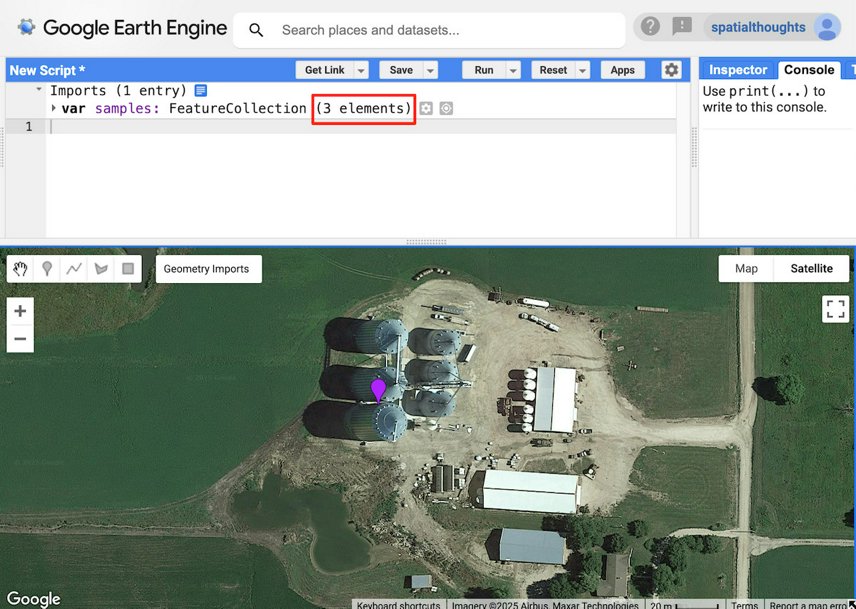Select the point drawing tool
The width and height of the screenshot is (856, 609).
coord(47,268)
